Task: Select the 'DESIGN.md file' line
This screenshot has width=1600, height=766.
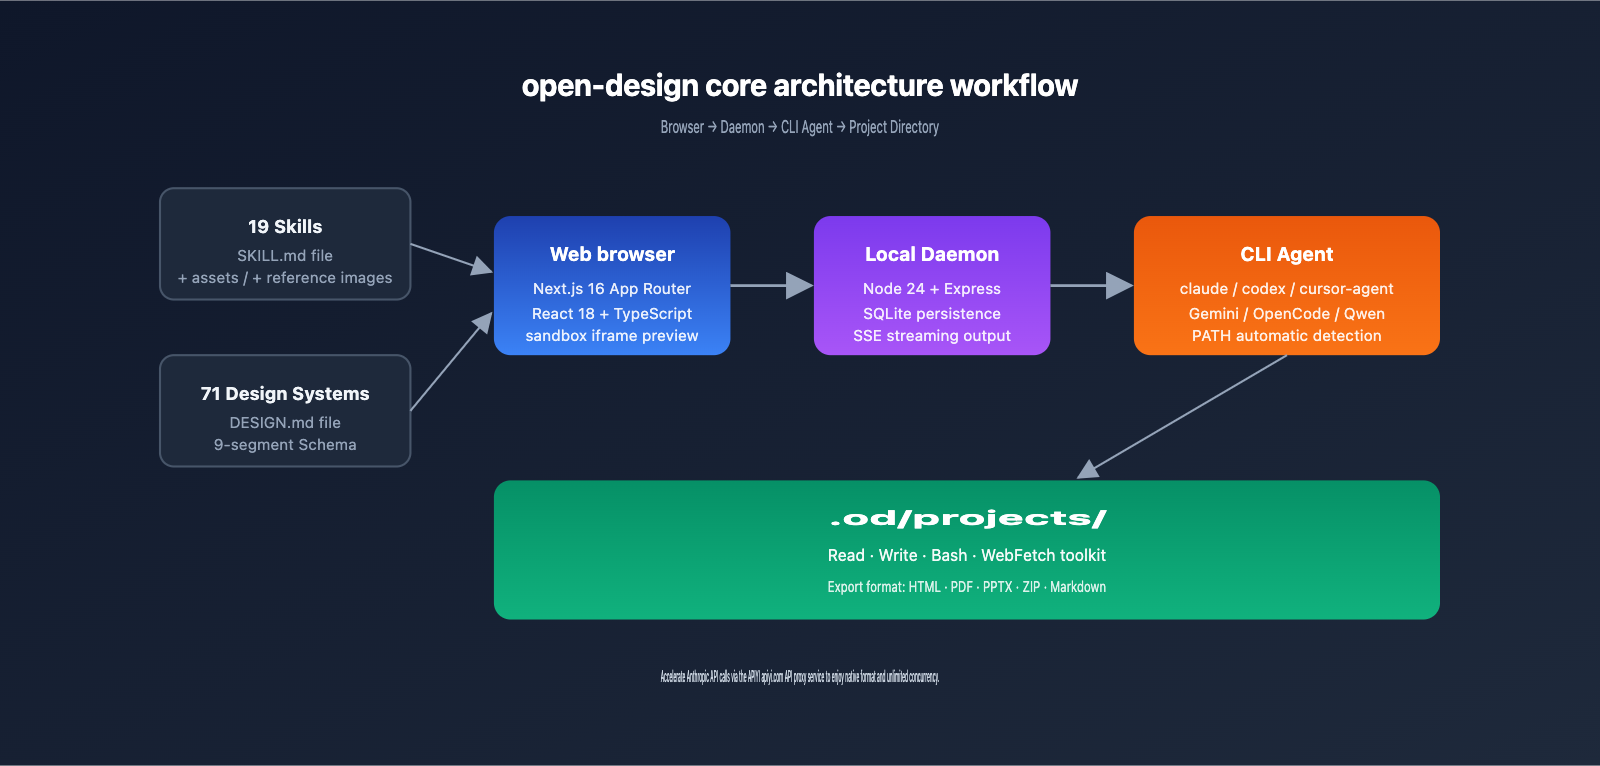Action: pyautogui.click(x=285, y=423)
